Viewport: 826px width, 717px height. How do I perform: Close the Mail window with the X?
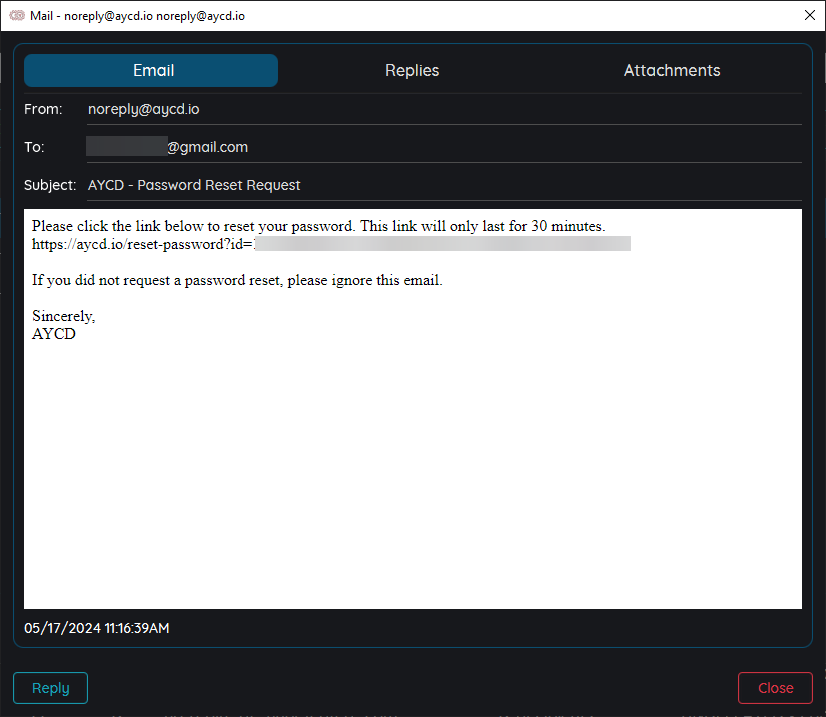click(810, 15)
